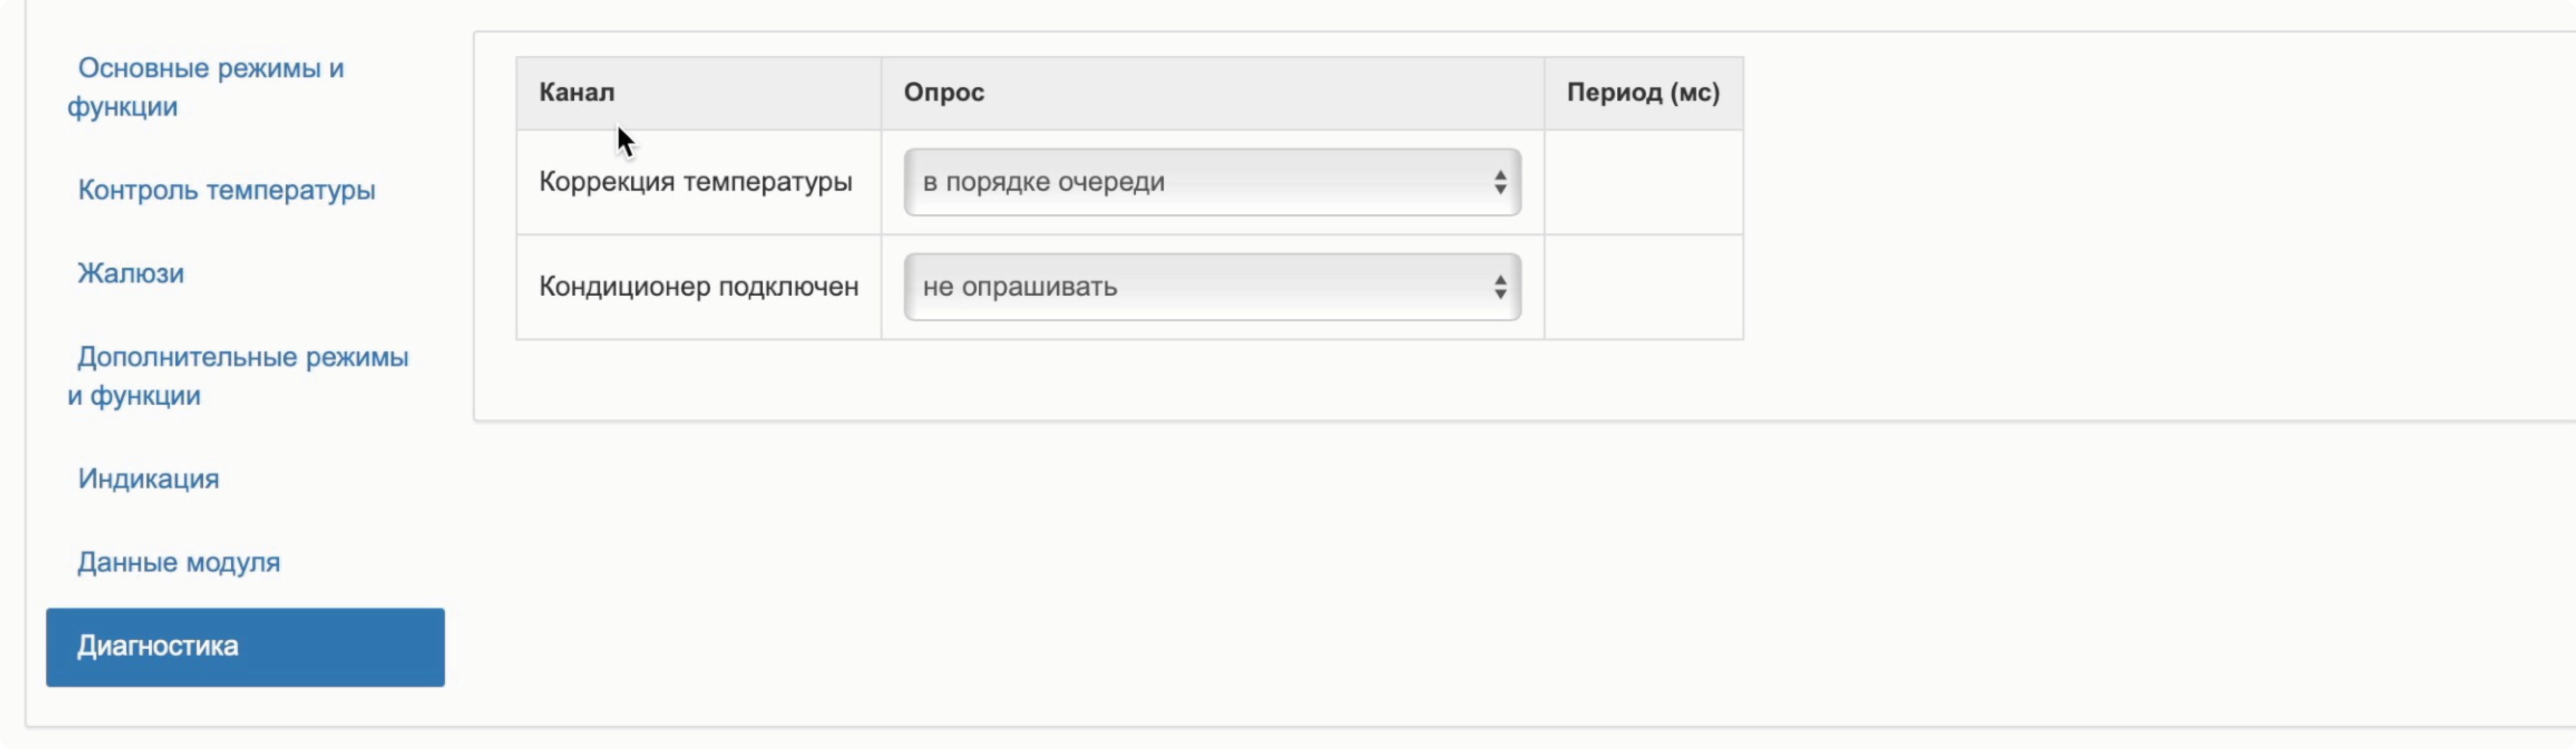This screenshot has height=749, width=2576.
Task: Click the Кондиционер подключен channel label
Action: (698, 287)
